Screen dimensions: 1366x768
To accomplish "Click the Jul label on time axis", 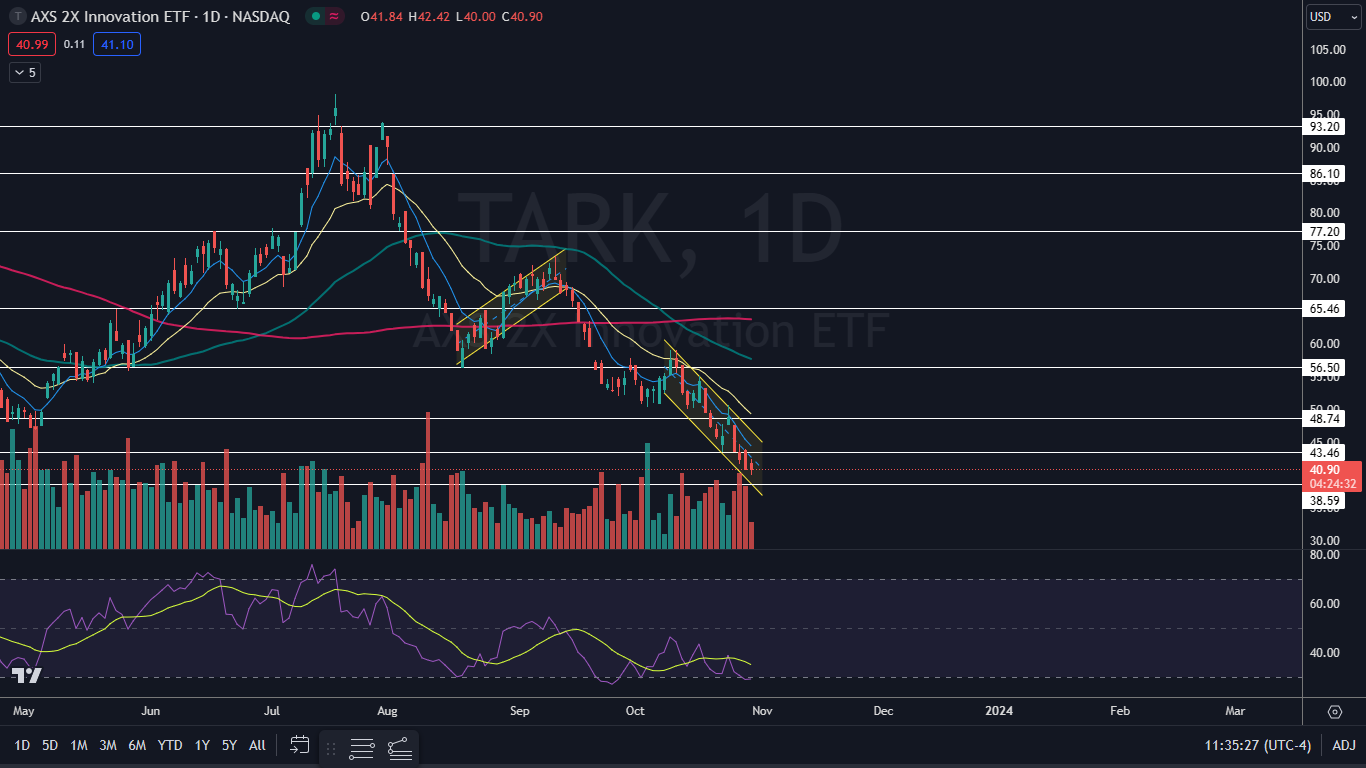I will [272, 711].
